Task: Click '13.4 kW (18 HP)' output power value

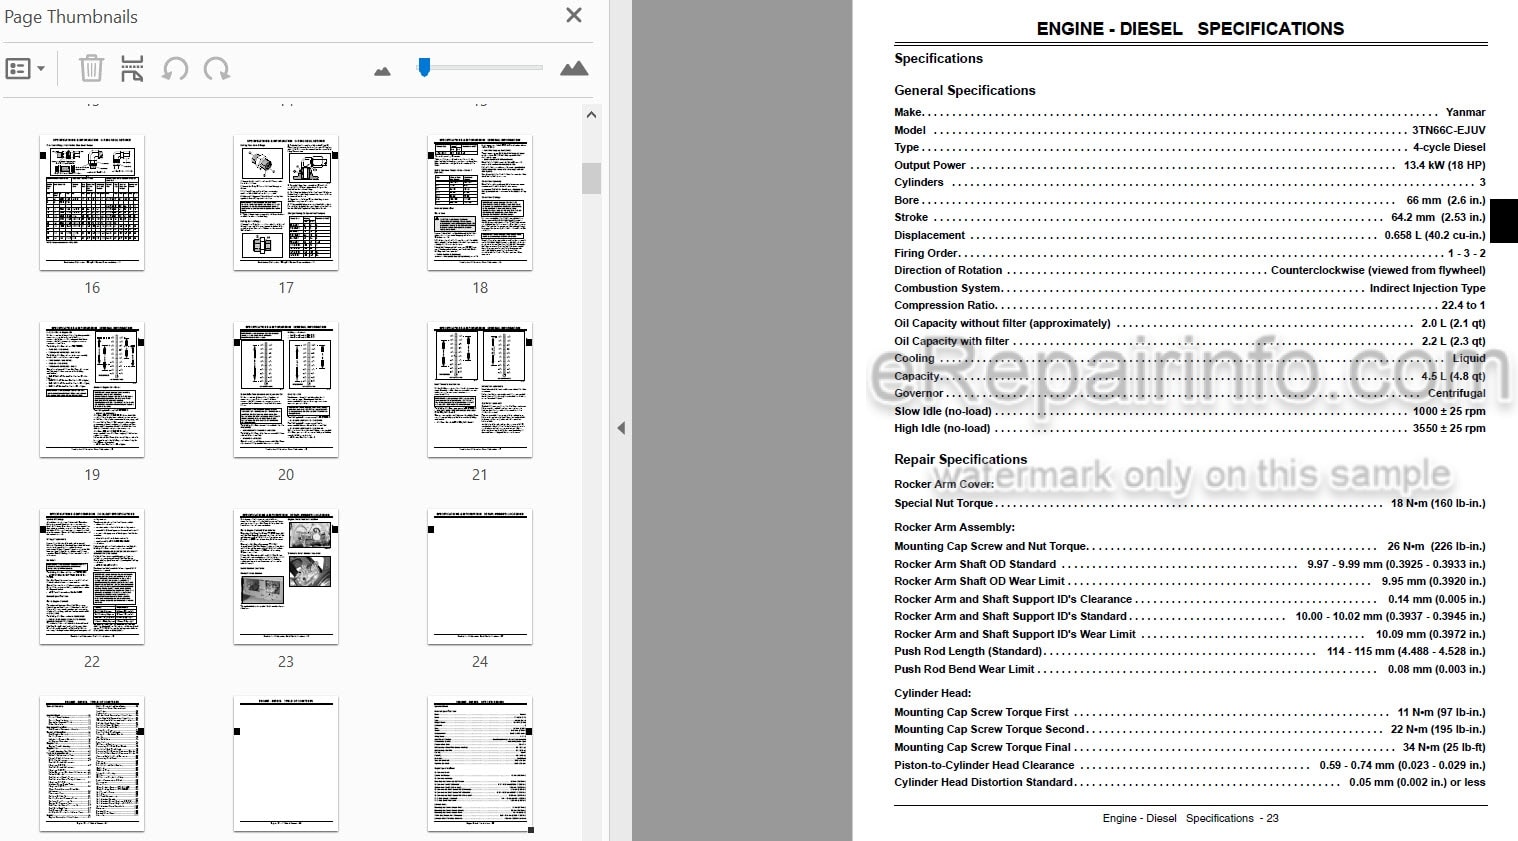Action: pyautogui.click(x=1444, y=165)
